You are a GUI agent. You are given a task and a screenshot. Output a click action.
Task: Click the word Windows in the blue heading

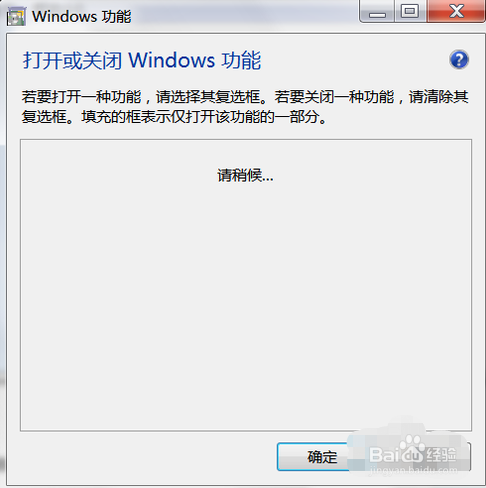[171, 60]
